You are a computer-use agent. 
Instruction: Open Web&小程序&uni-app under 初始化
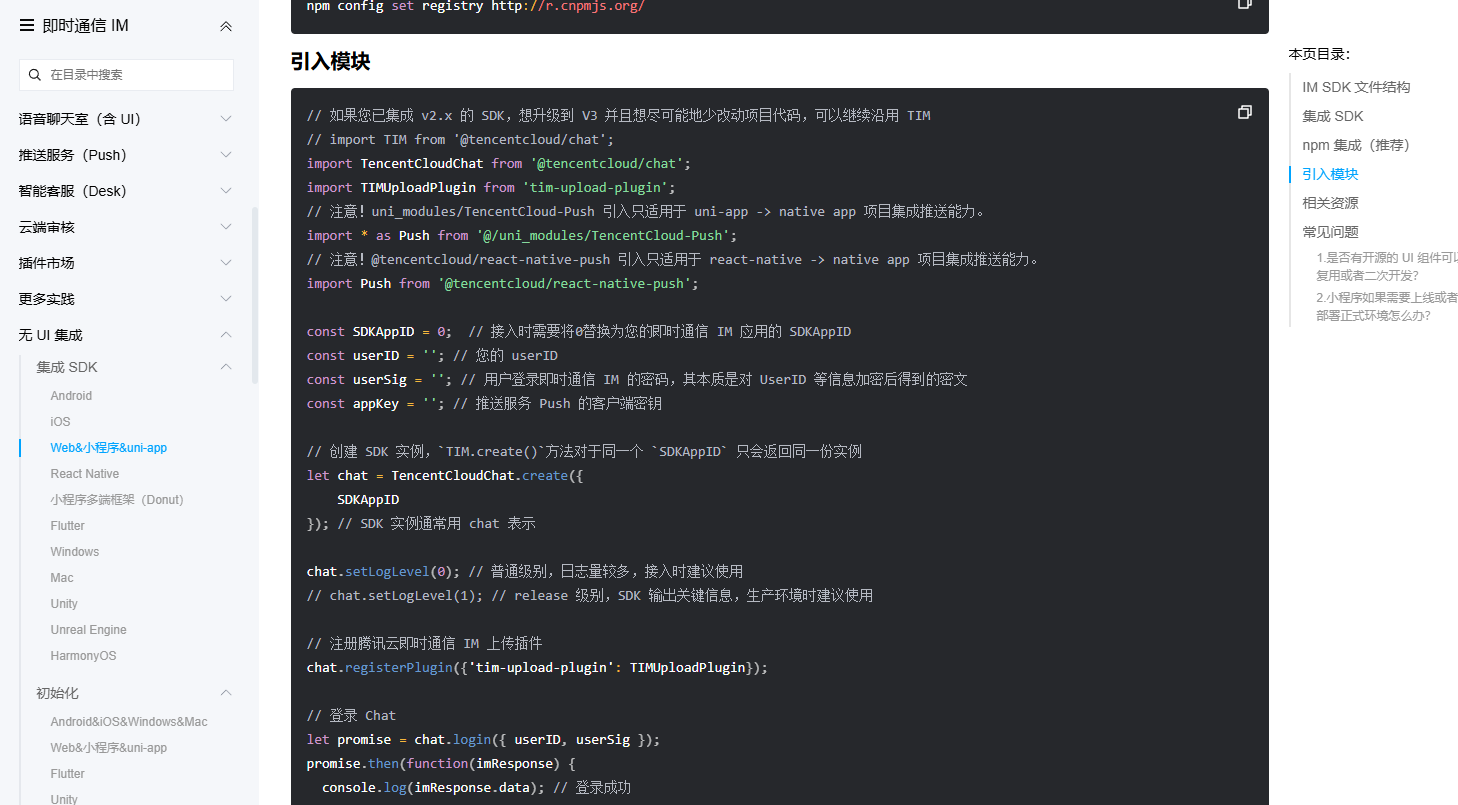[109, 748]
